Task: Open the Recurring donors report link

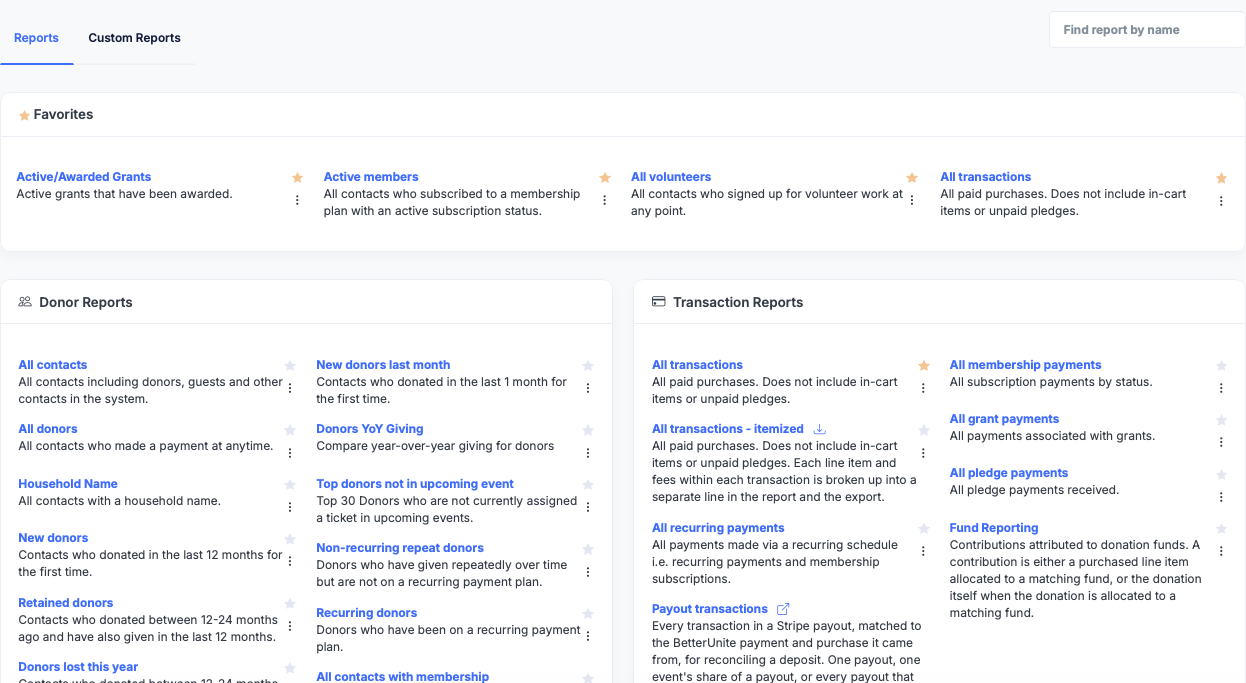Action: click(x=367, y=613)
